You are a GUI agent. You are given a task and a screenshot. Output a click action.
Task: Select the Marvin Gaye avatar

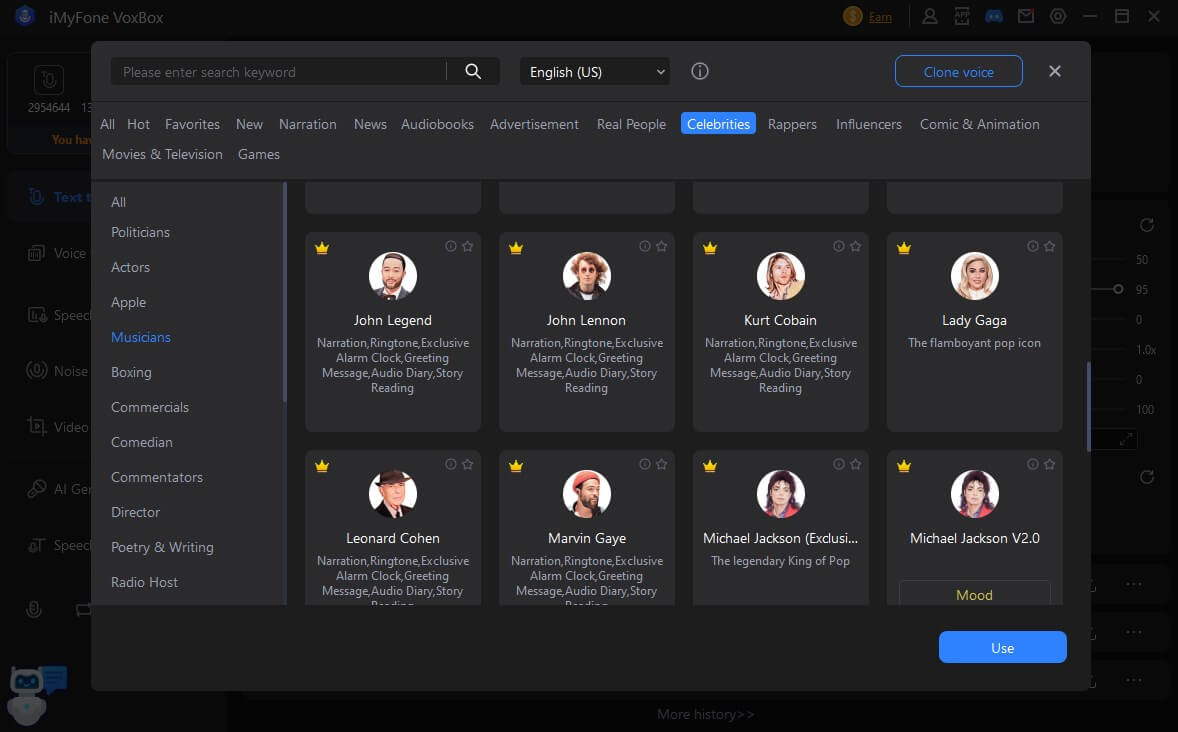(587, 494)
